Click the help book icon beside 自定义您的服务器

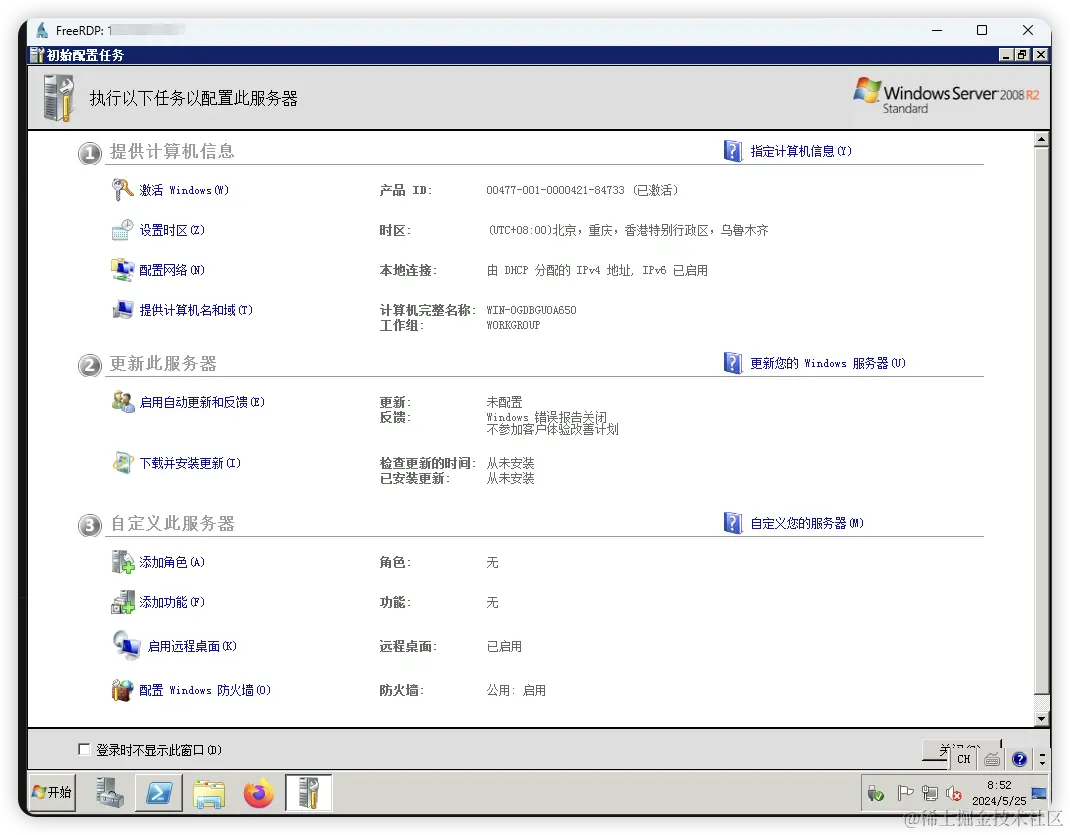click(733, 523)
